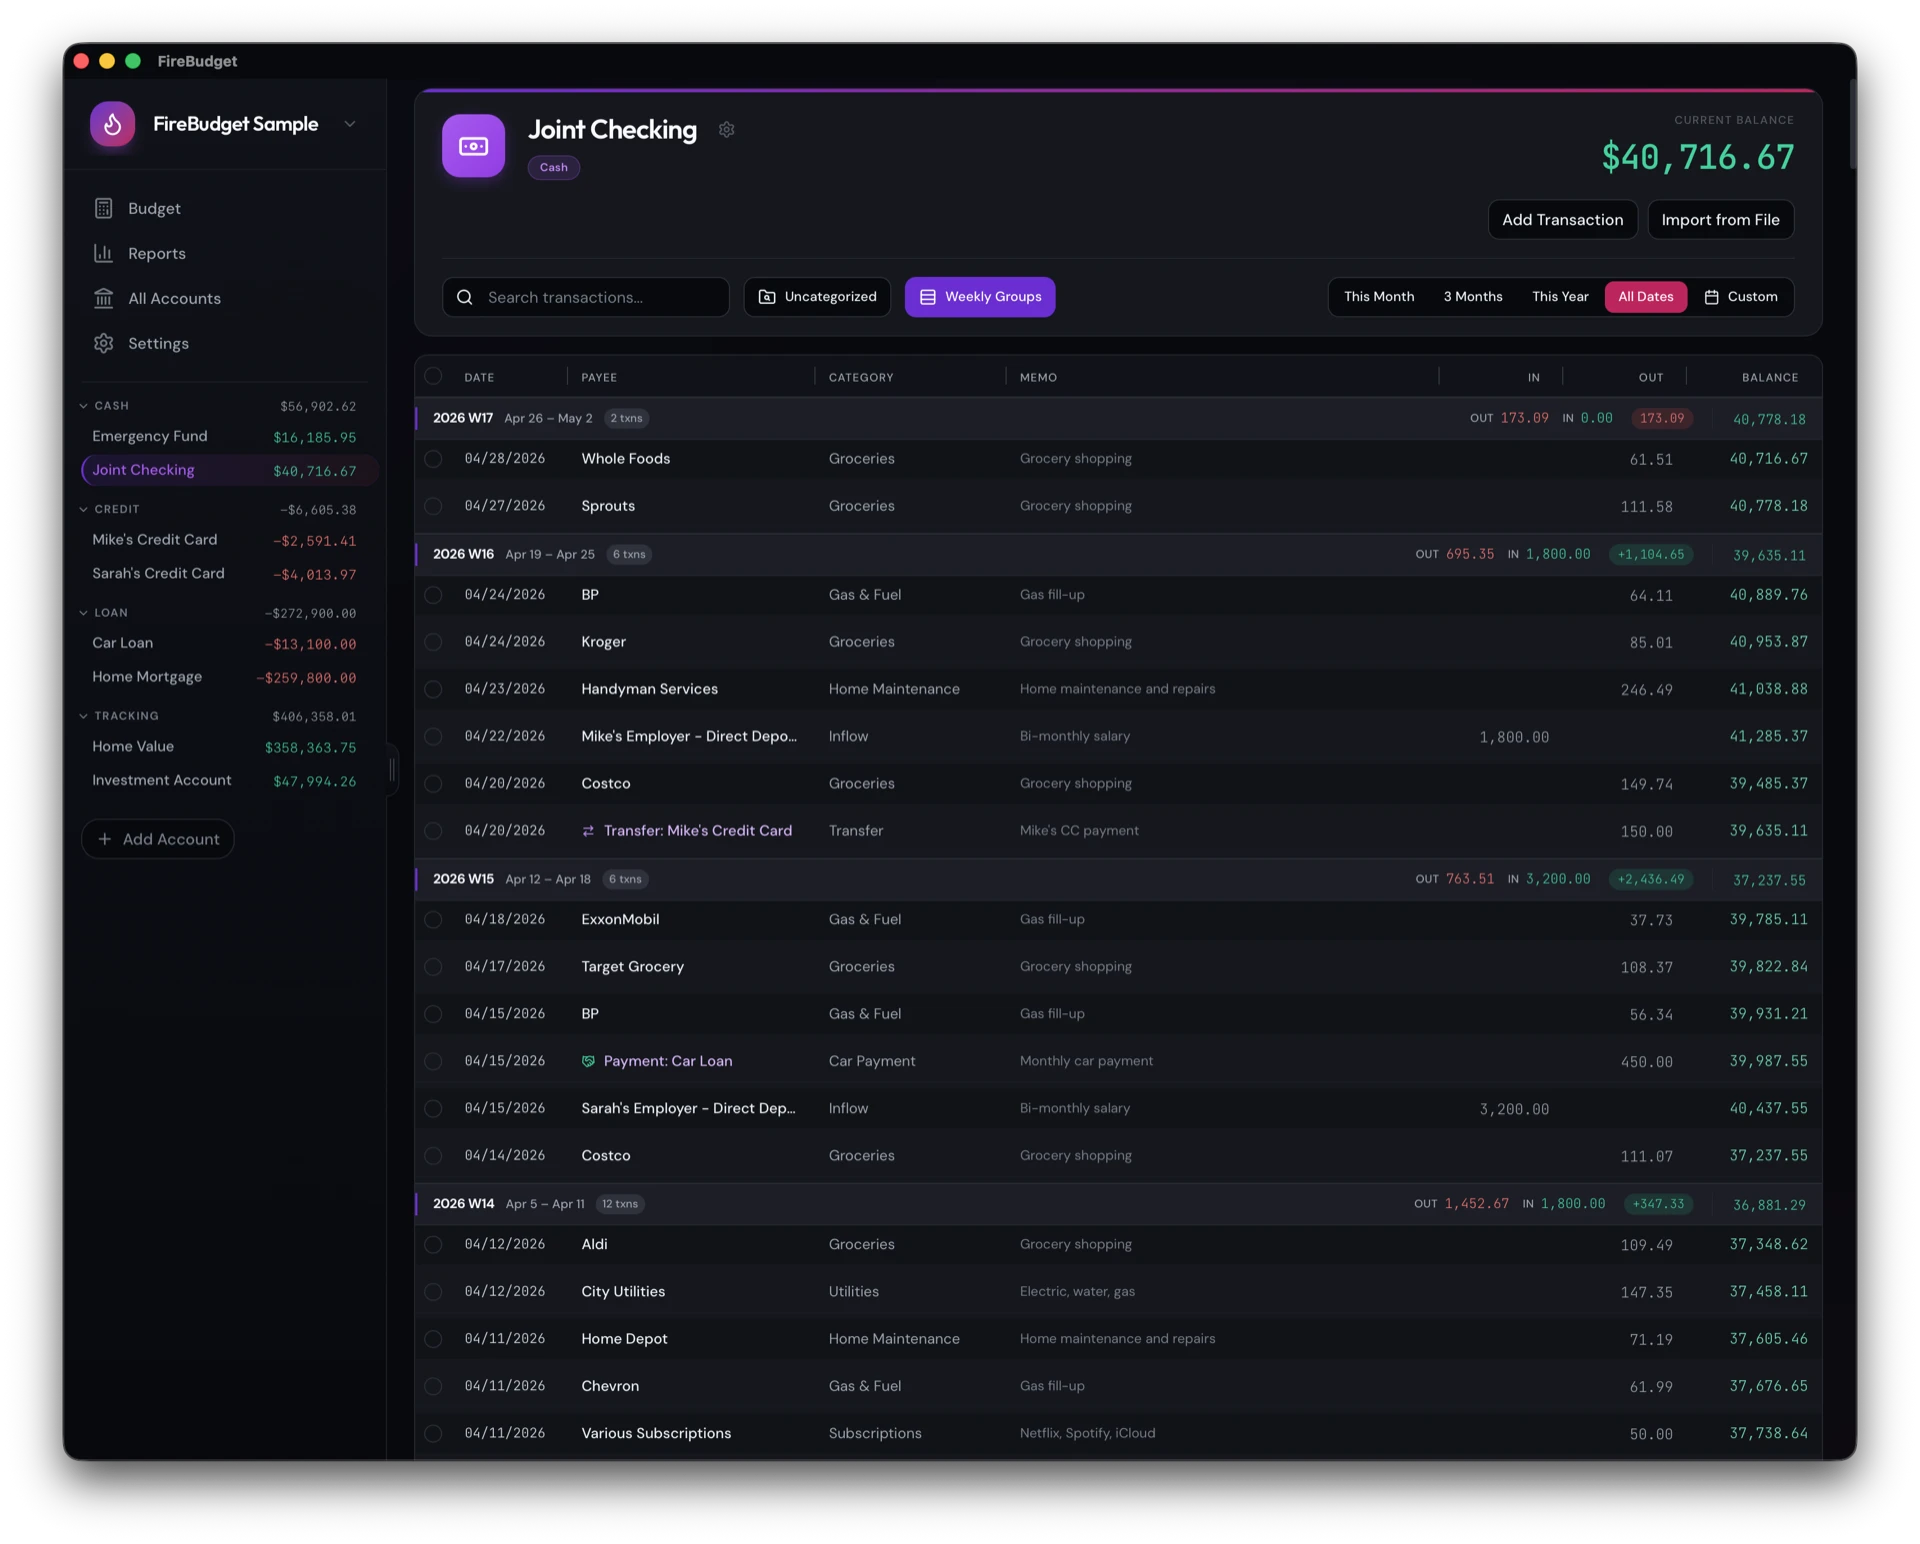Check the Whole Foods transaction row

pyautogui.click(x=434, y=459)
